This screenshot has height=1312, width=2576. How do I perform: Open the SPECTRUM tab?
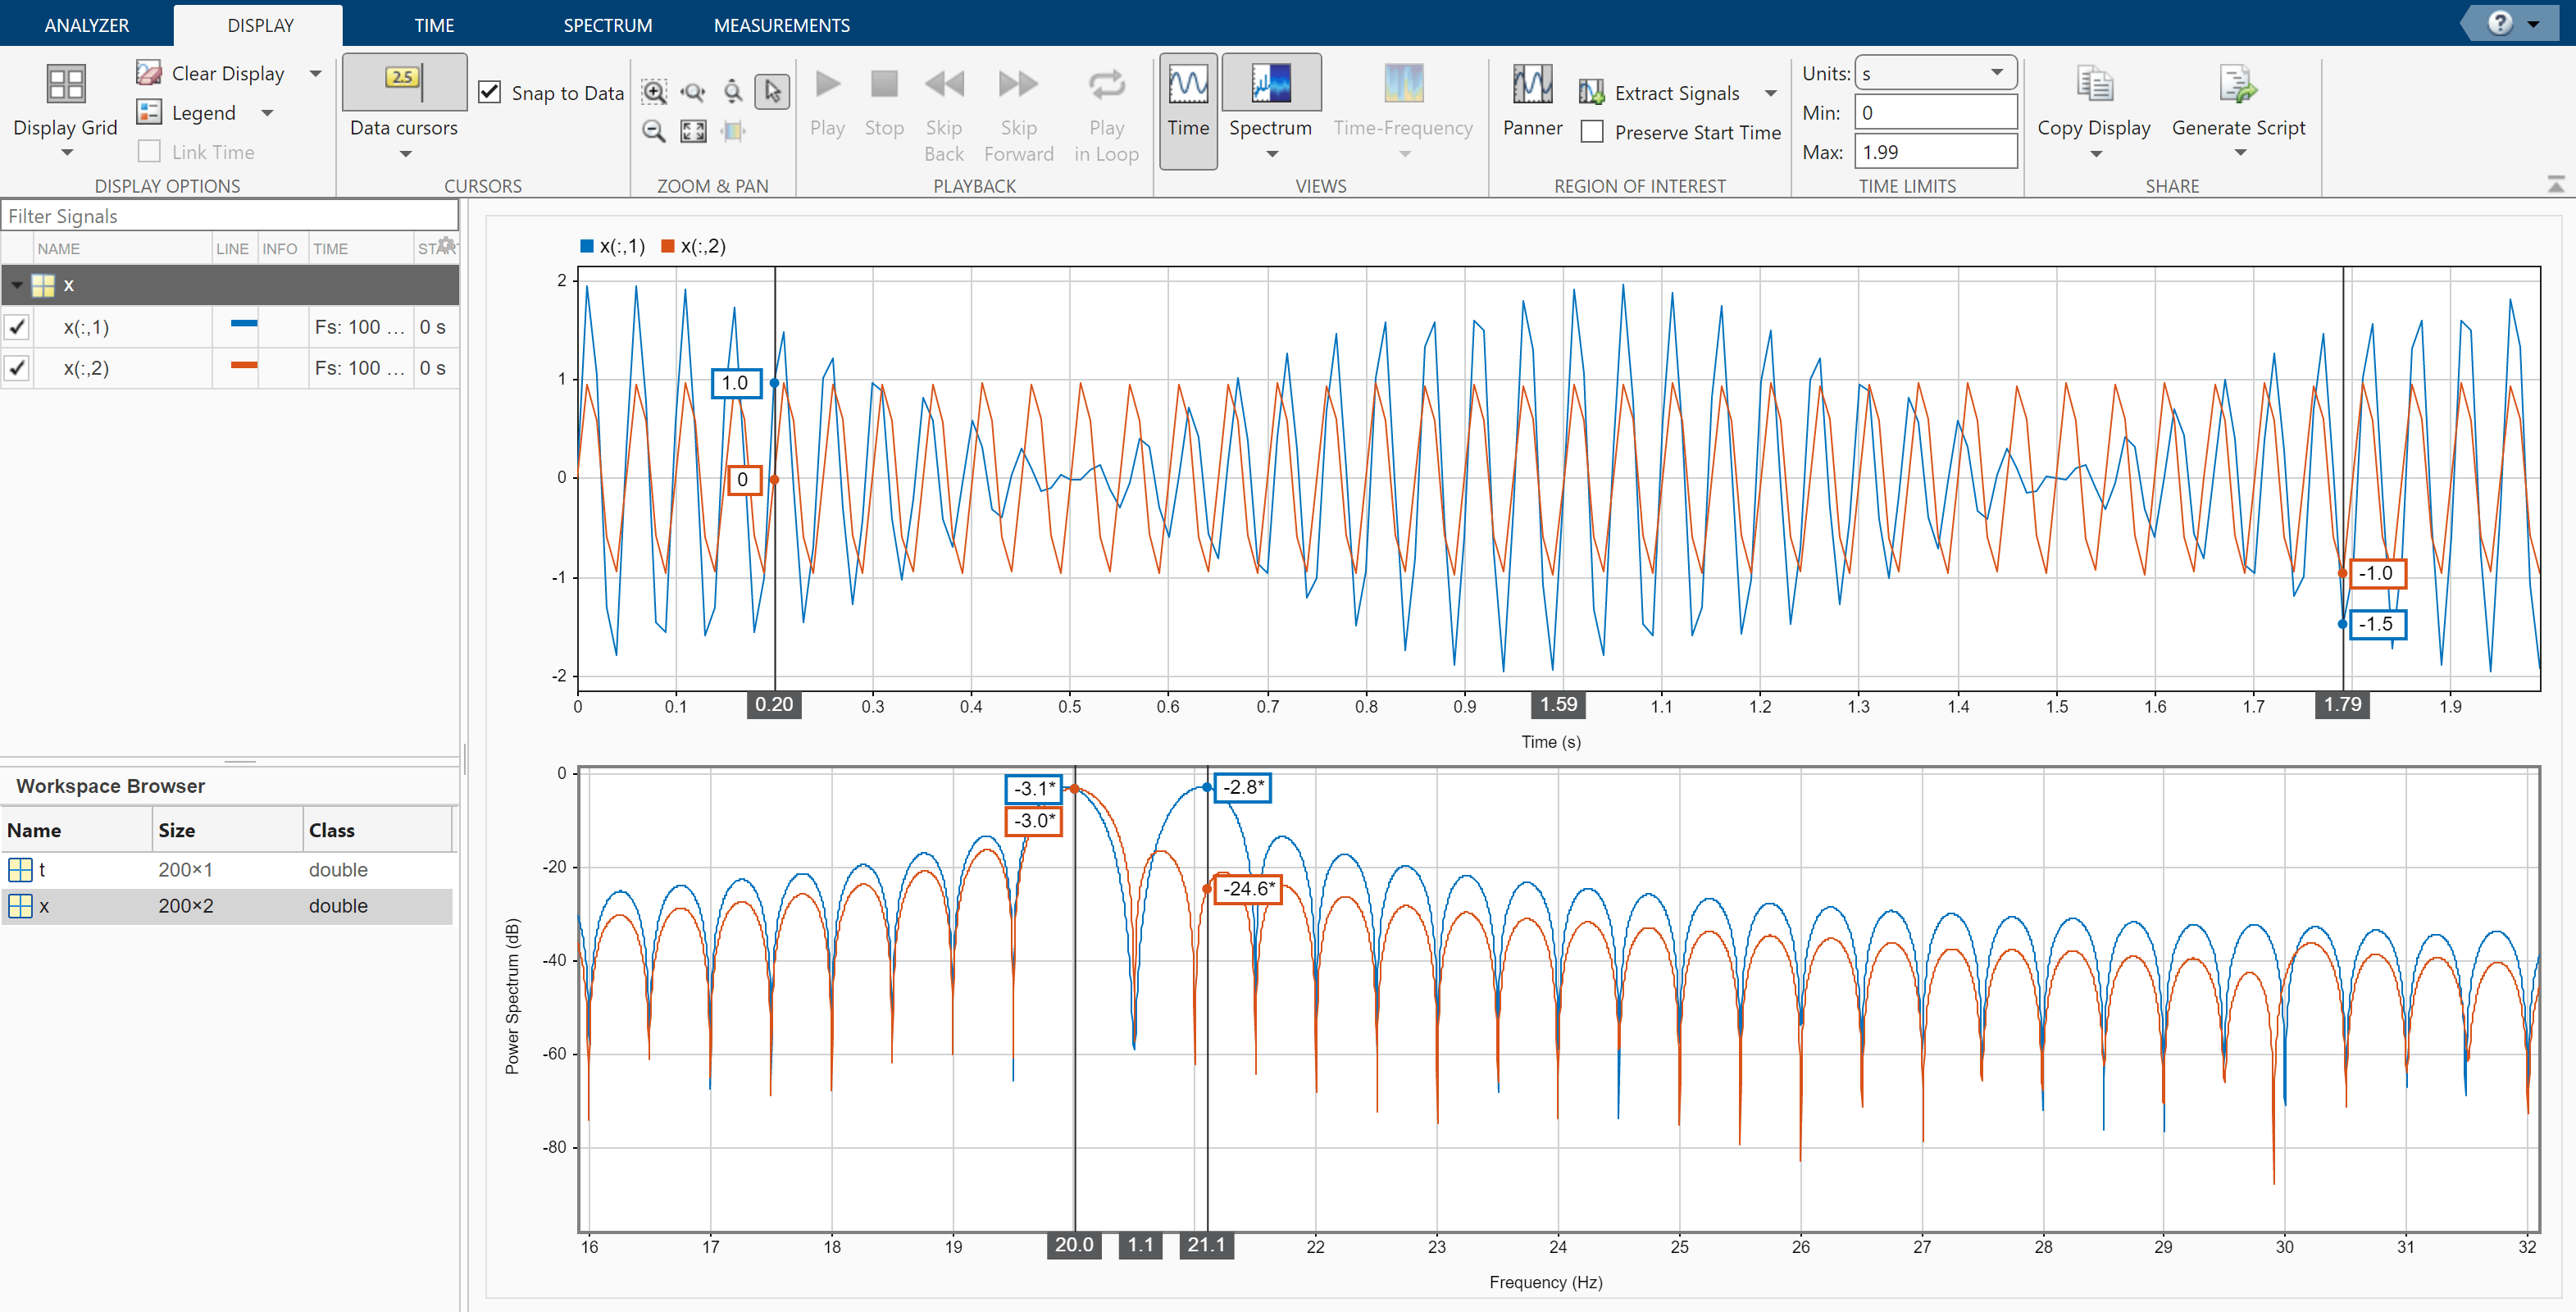(x=607, y=25)
